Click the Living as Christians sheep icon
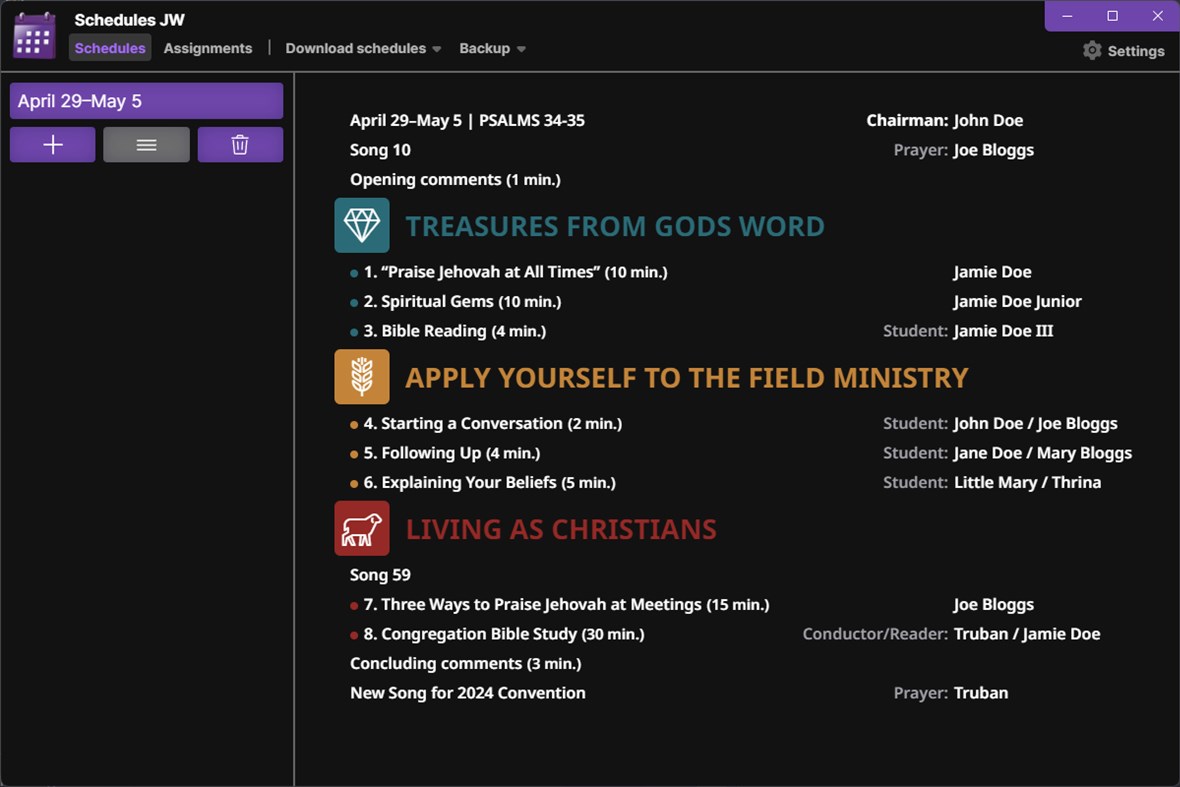 coord(362,528)
